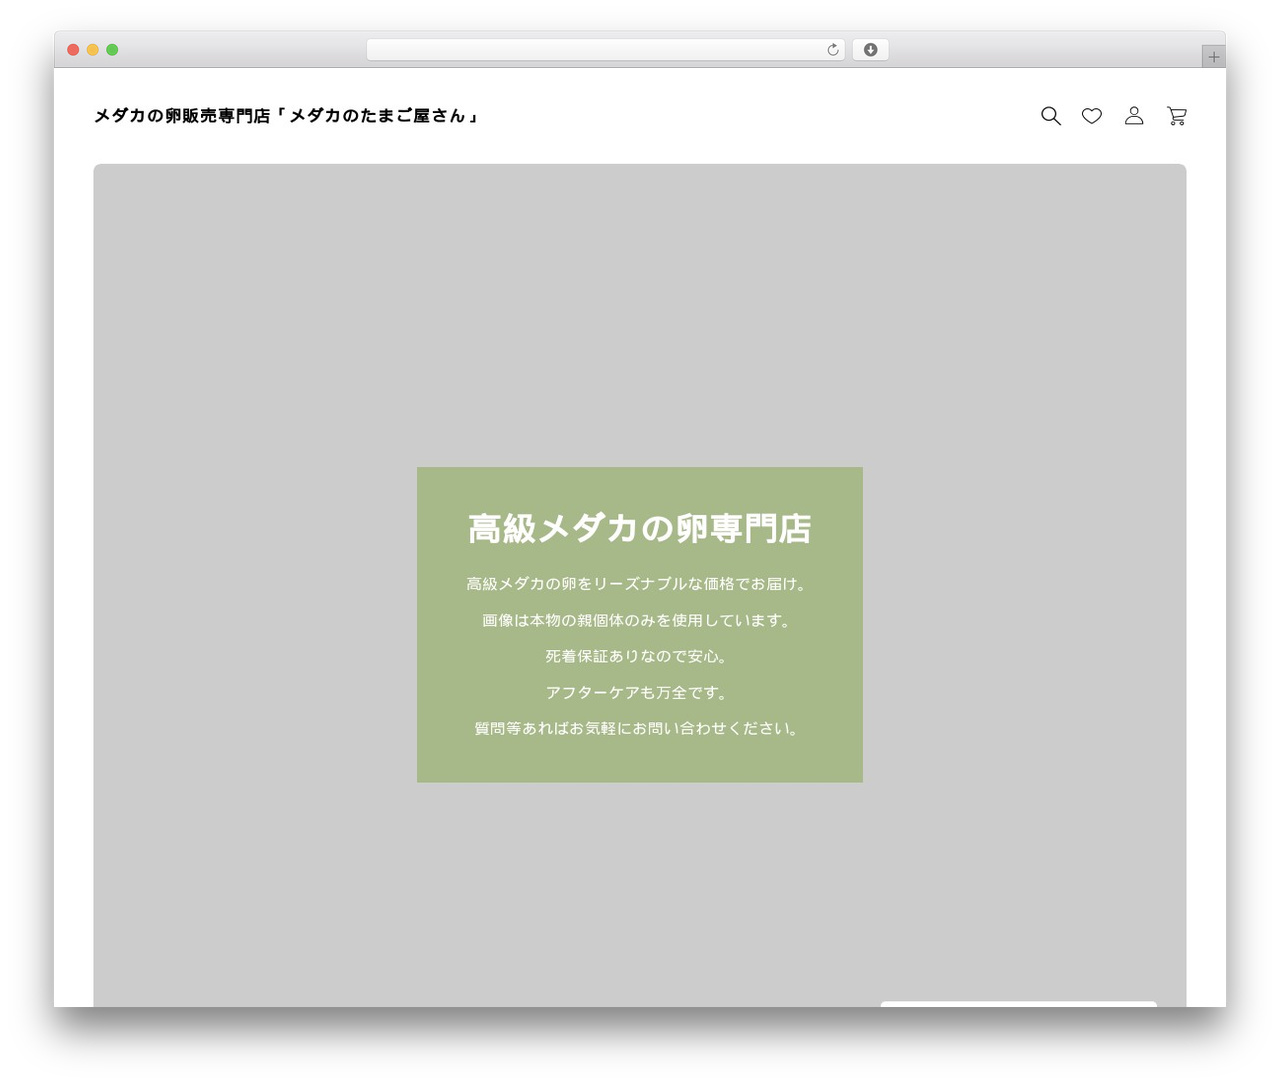
Task: Close the window with red button
Action: (73, 50)
